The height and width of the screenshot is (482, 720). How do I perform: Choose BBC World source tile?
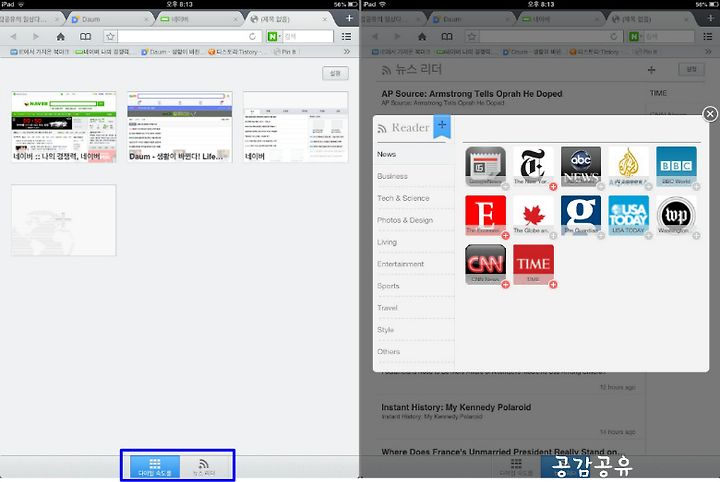pos(676,166)
